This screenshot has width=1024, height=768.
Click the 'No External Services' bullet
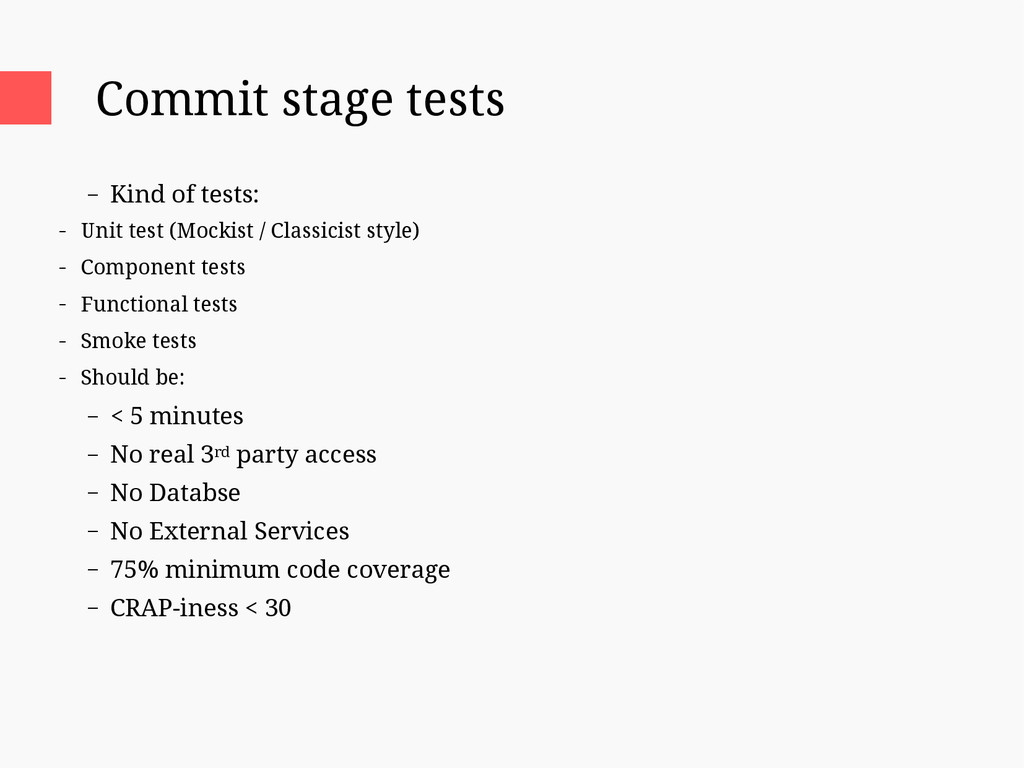tap(229, 531)
